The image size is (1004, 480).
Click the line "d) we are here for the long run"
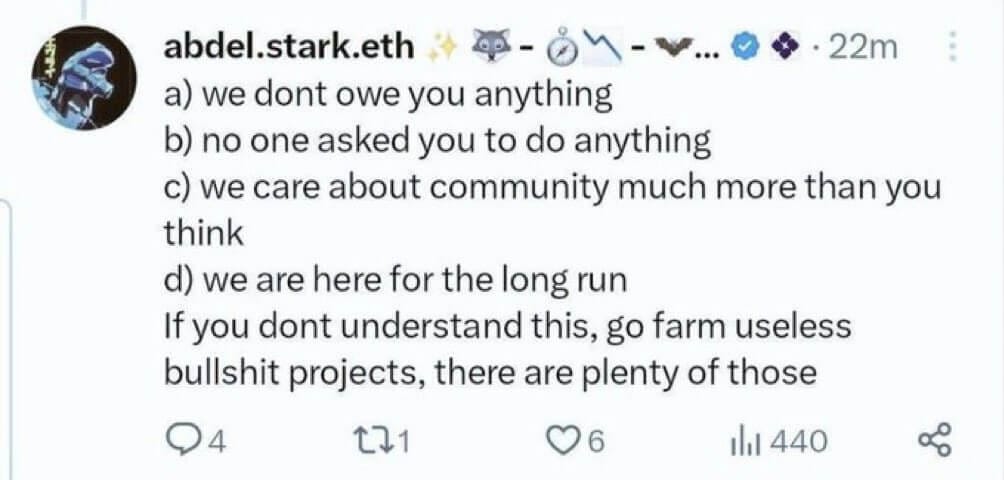click(394, 280)
